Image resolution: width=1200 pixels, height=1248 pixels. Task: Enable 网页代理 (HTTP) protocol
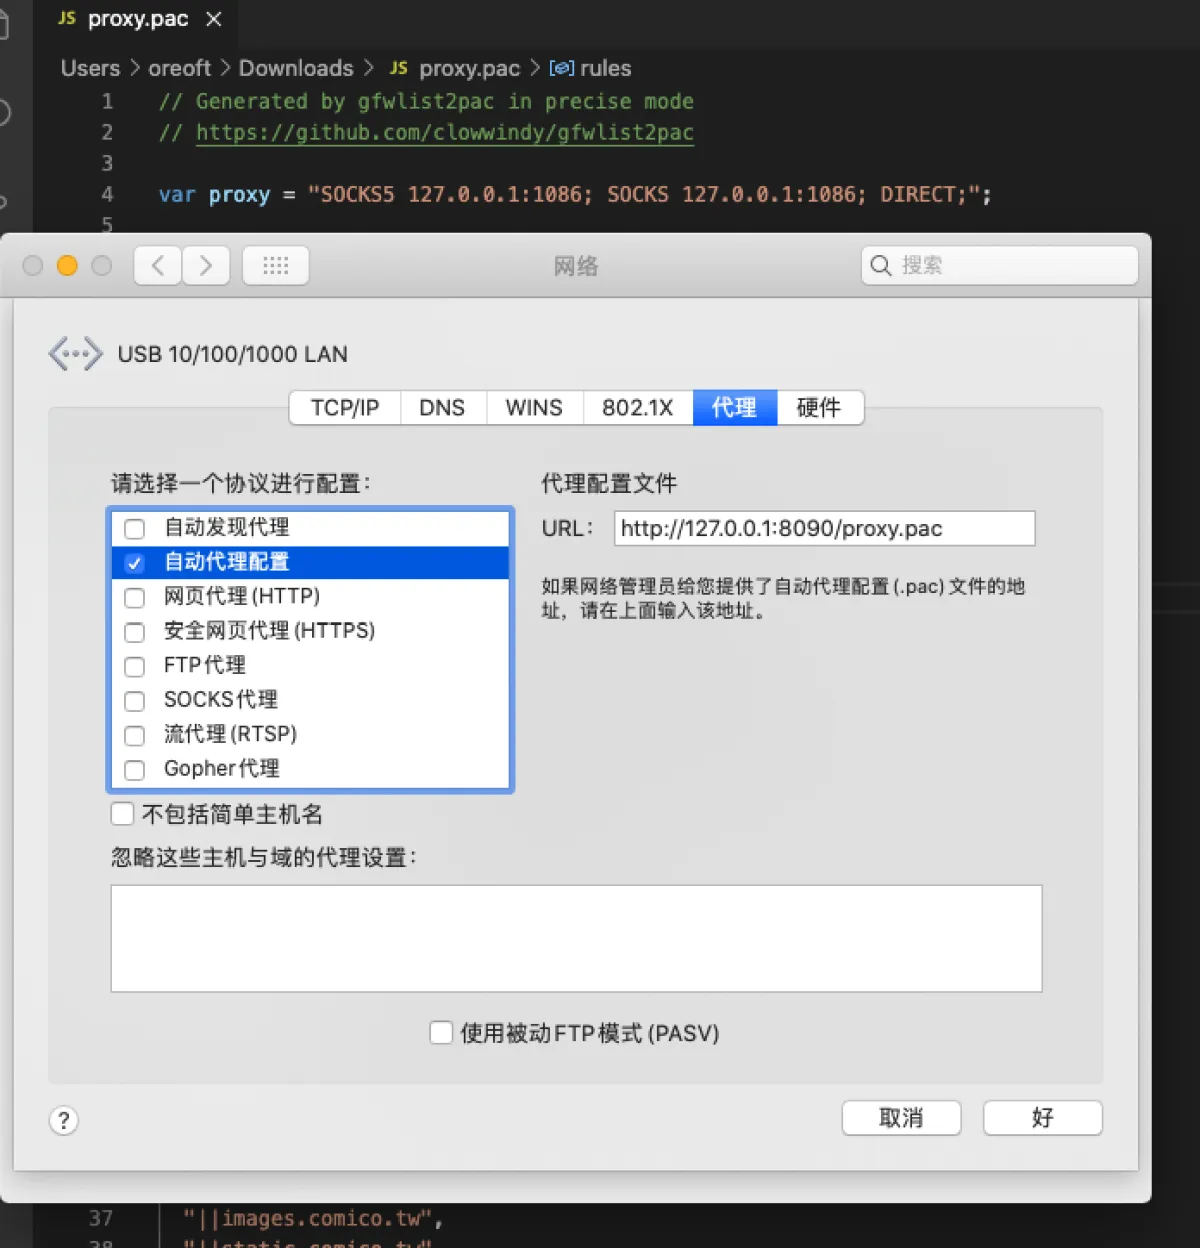tap(134, 597)
